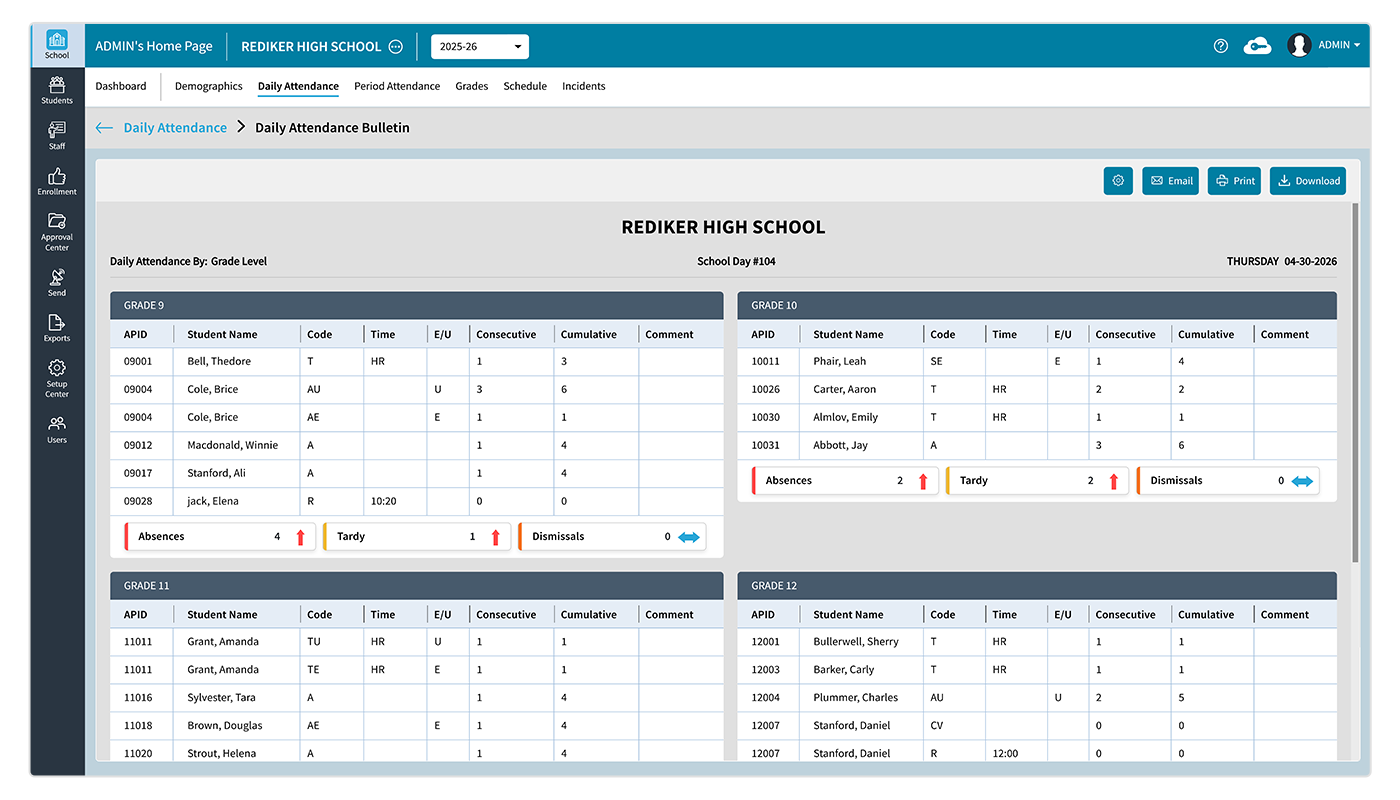Click the Grade 9 Absences summary card

[x=220, y=537]
